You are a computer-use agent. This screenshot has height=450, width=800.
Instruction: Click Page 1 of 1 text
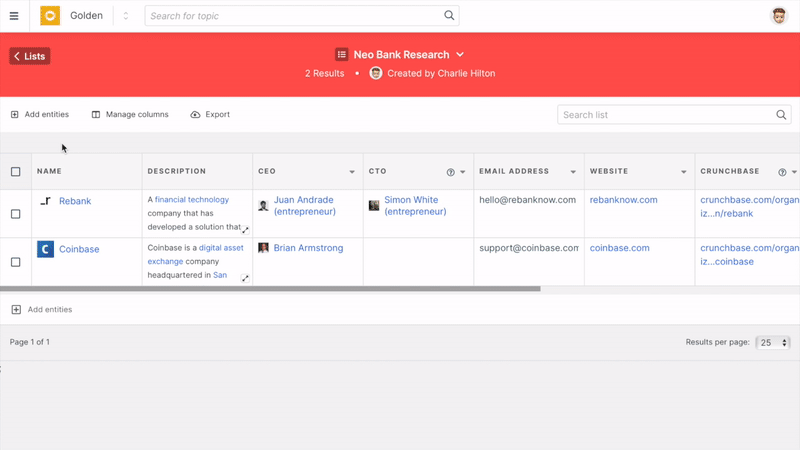click(x=30, y=342)
